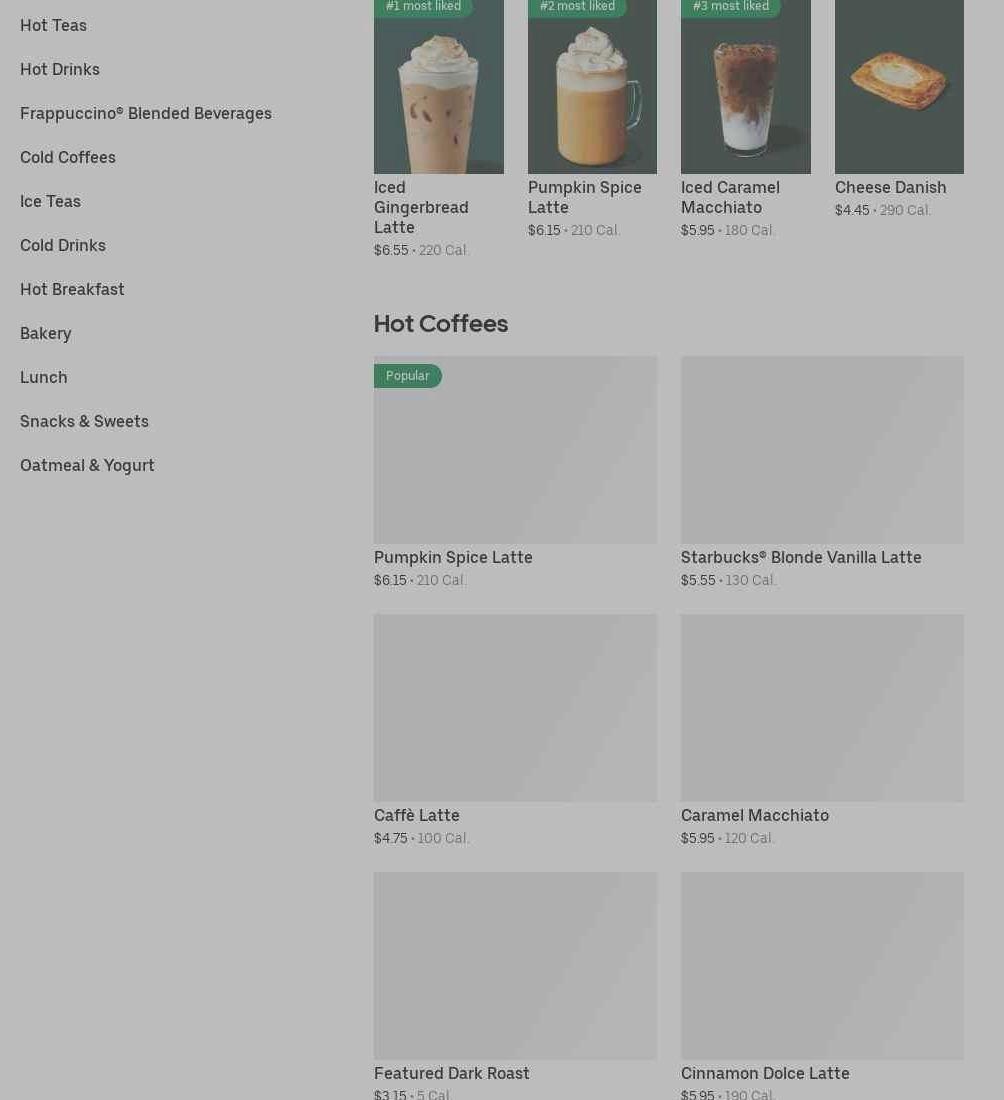Open the Ice Teas category

click(51, 201)
